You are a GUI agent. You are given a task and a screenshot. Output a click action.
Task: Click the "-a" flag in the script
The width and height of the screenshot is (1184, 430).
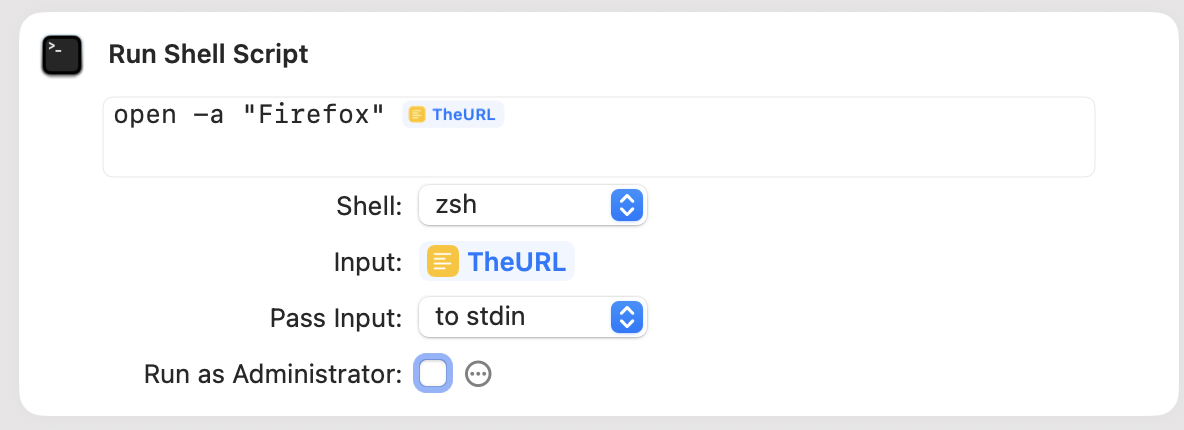pyautogui.click(x=205, y=116)
